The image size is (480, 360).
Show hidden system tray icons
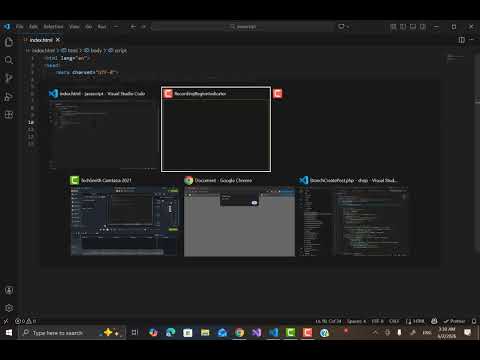(375, 333)
